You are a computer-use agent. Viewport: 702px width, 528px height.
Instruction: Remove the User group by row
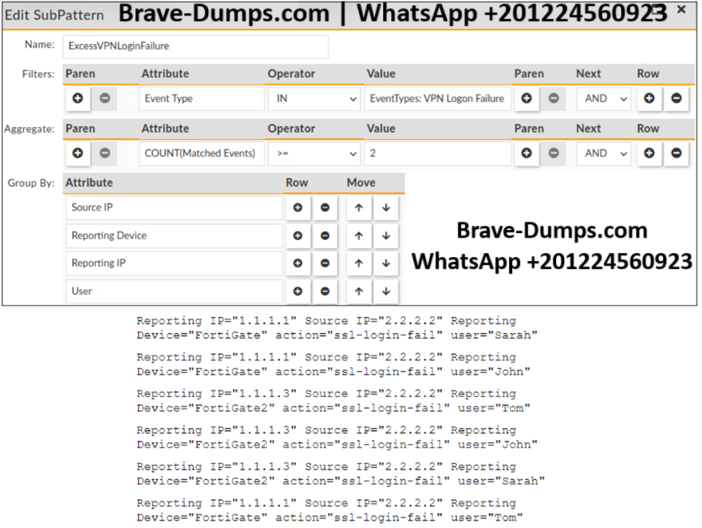(325, 291)
